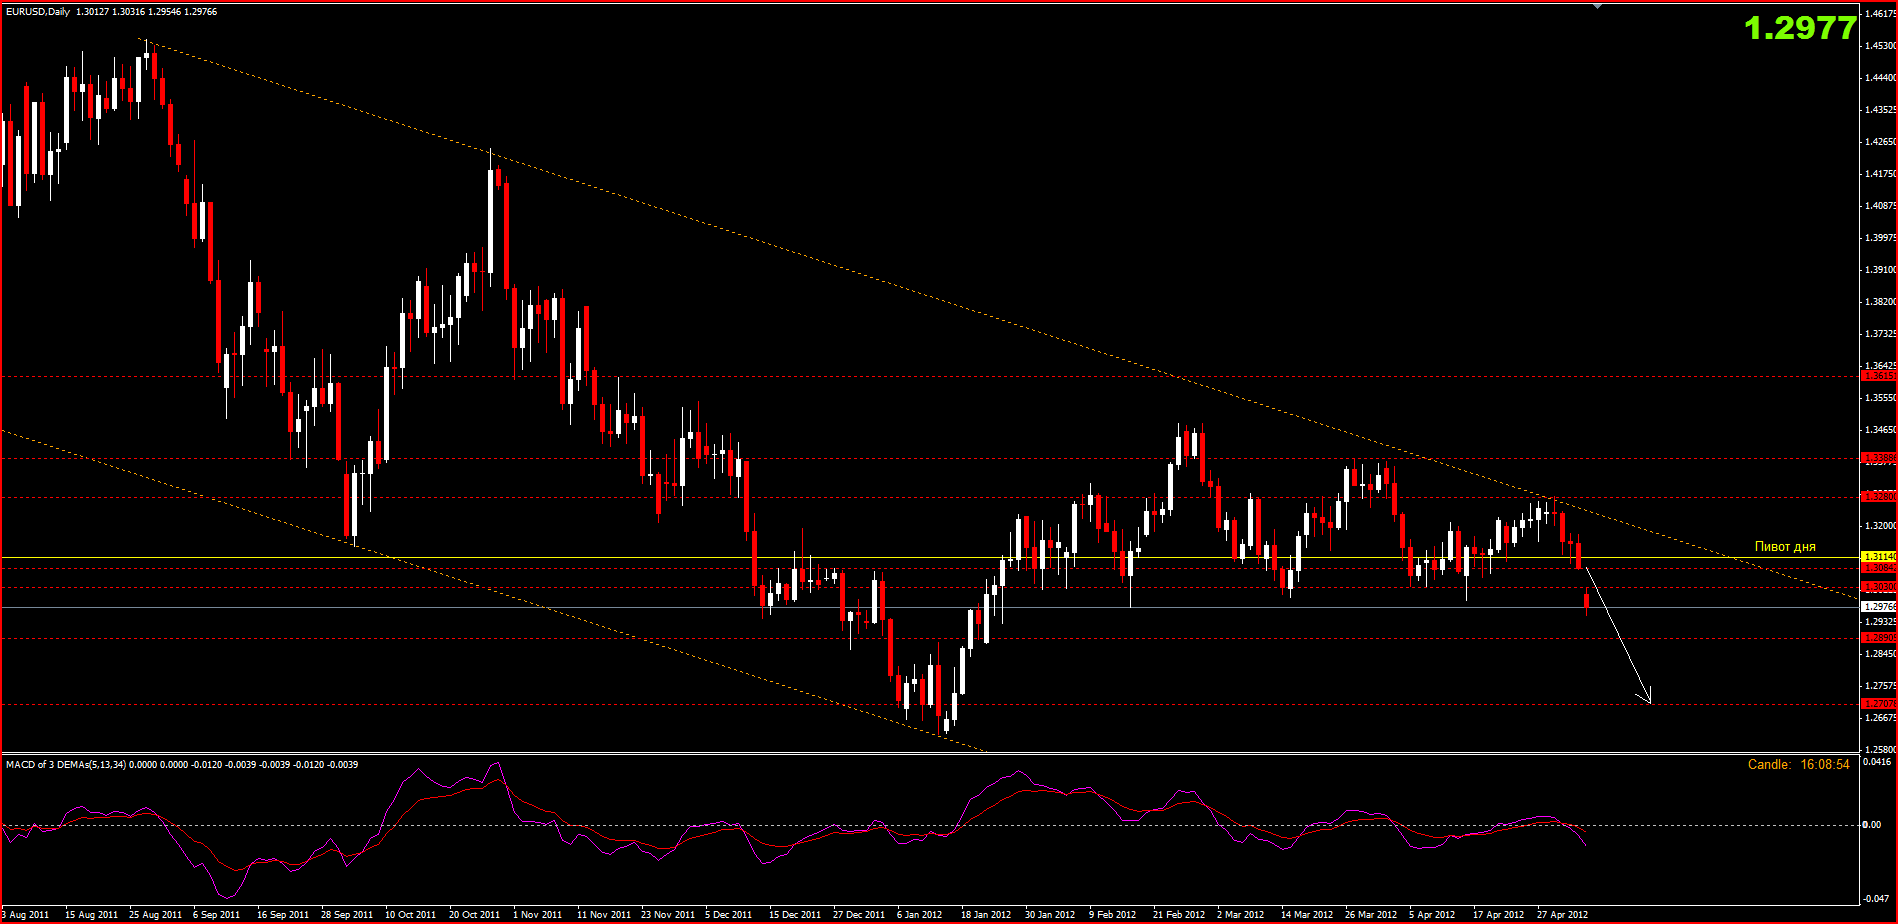Click the chart shift triangle marker at top
This screenshot has height=924, width=1898.
(1597, 6)
